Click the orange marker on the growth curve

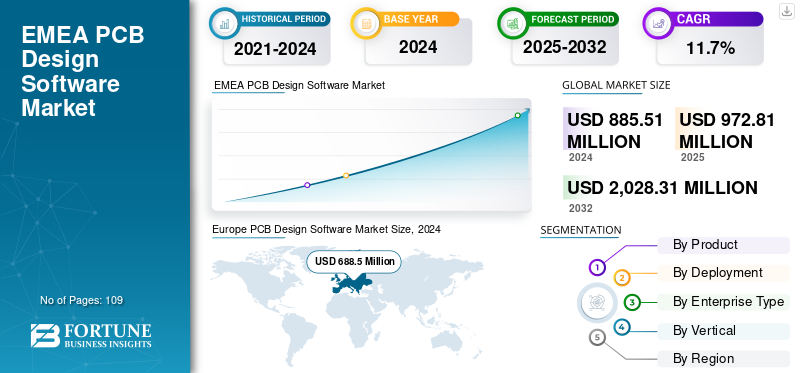coord(346,175)
